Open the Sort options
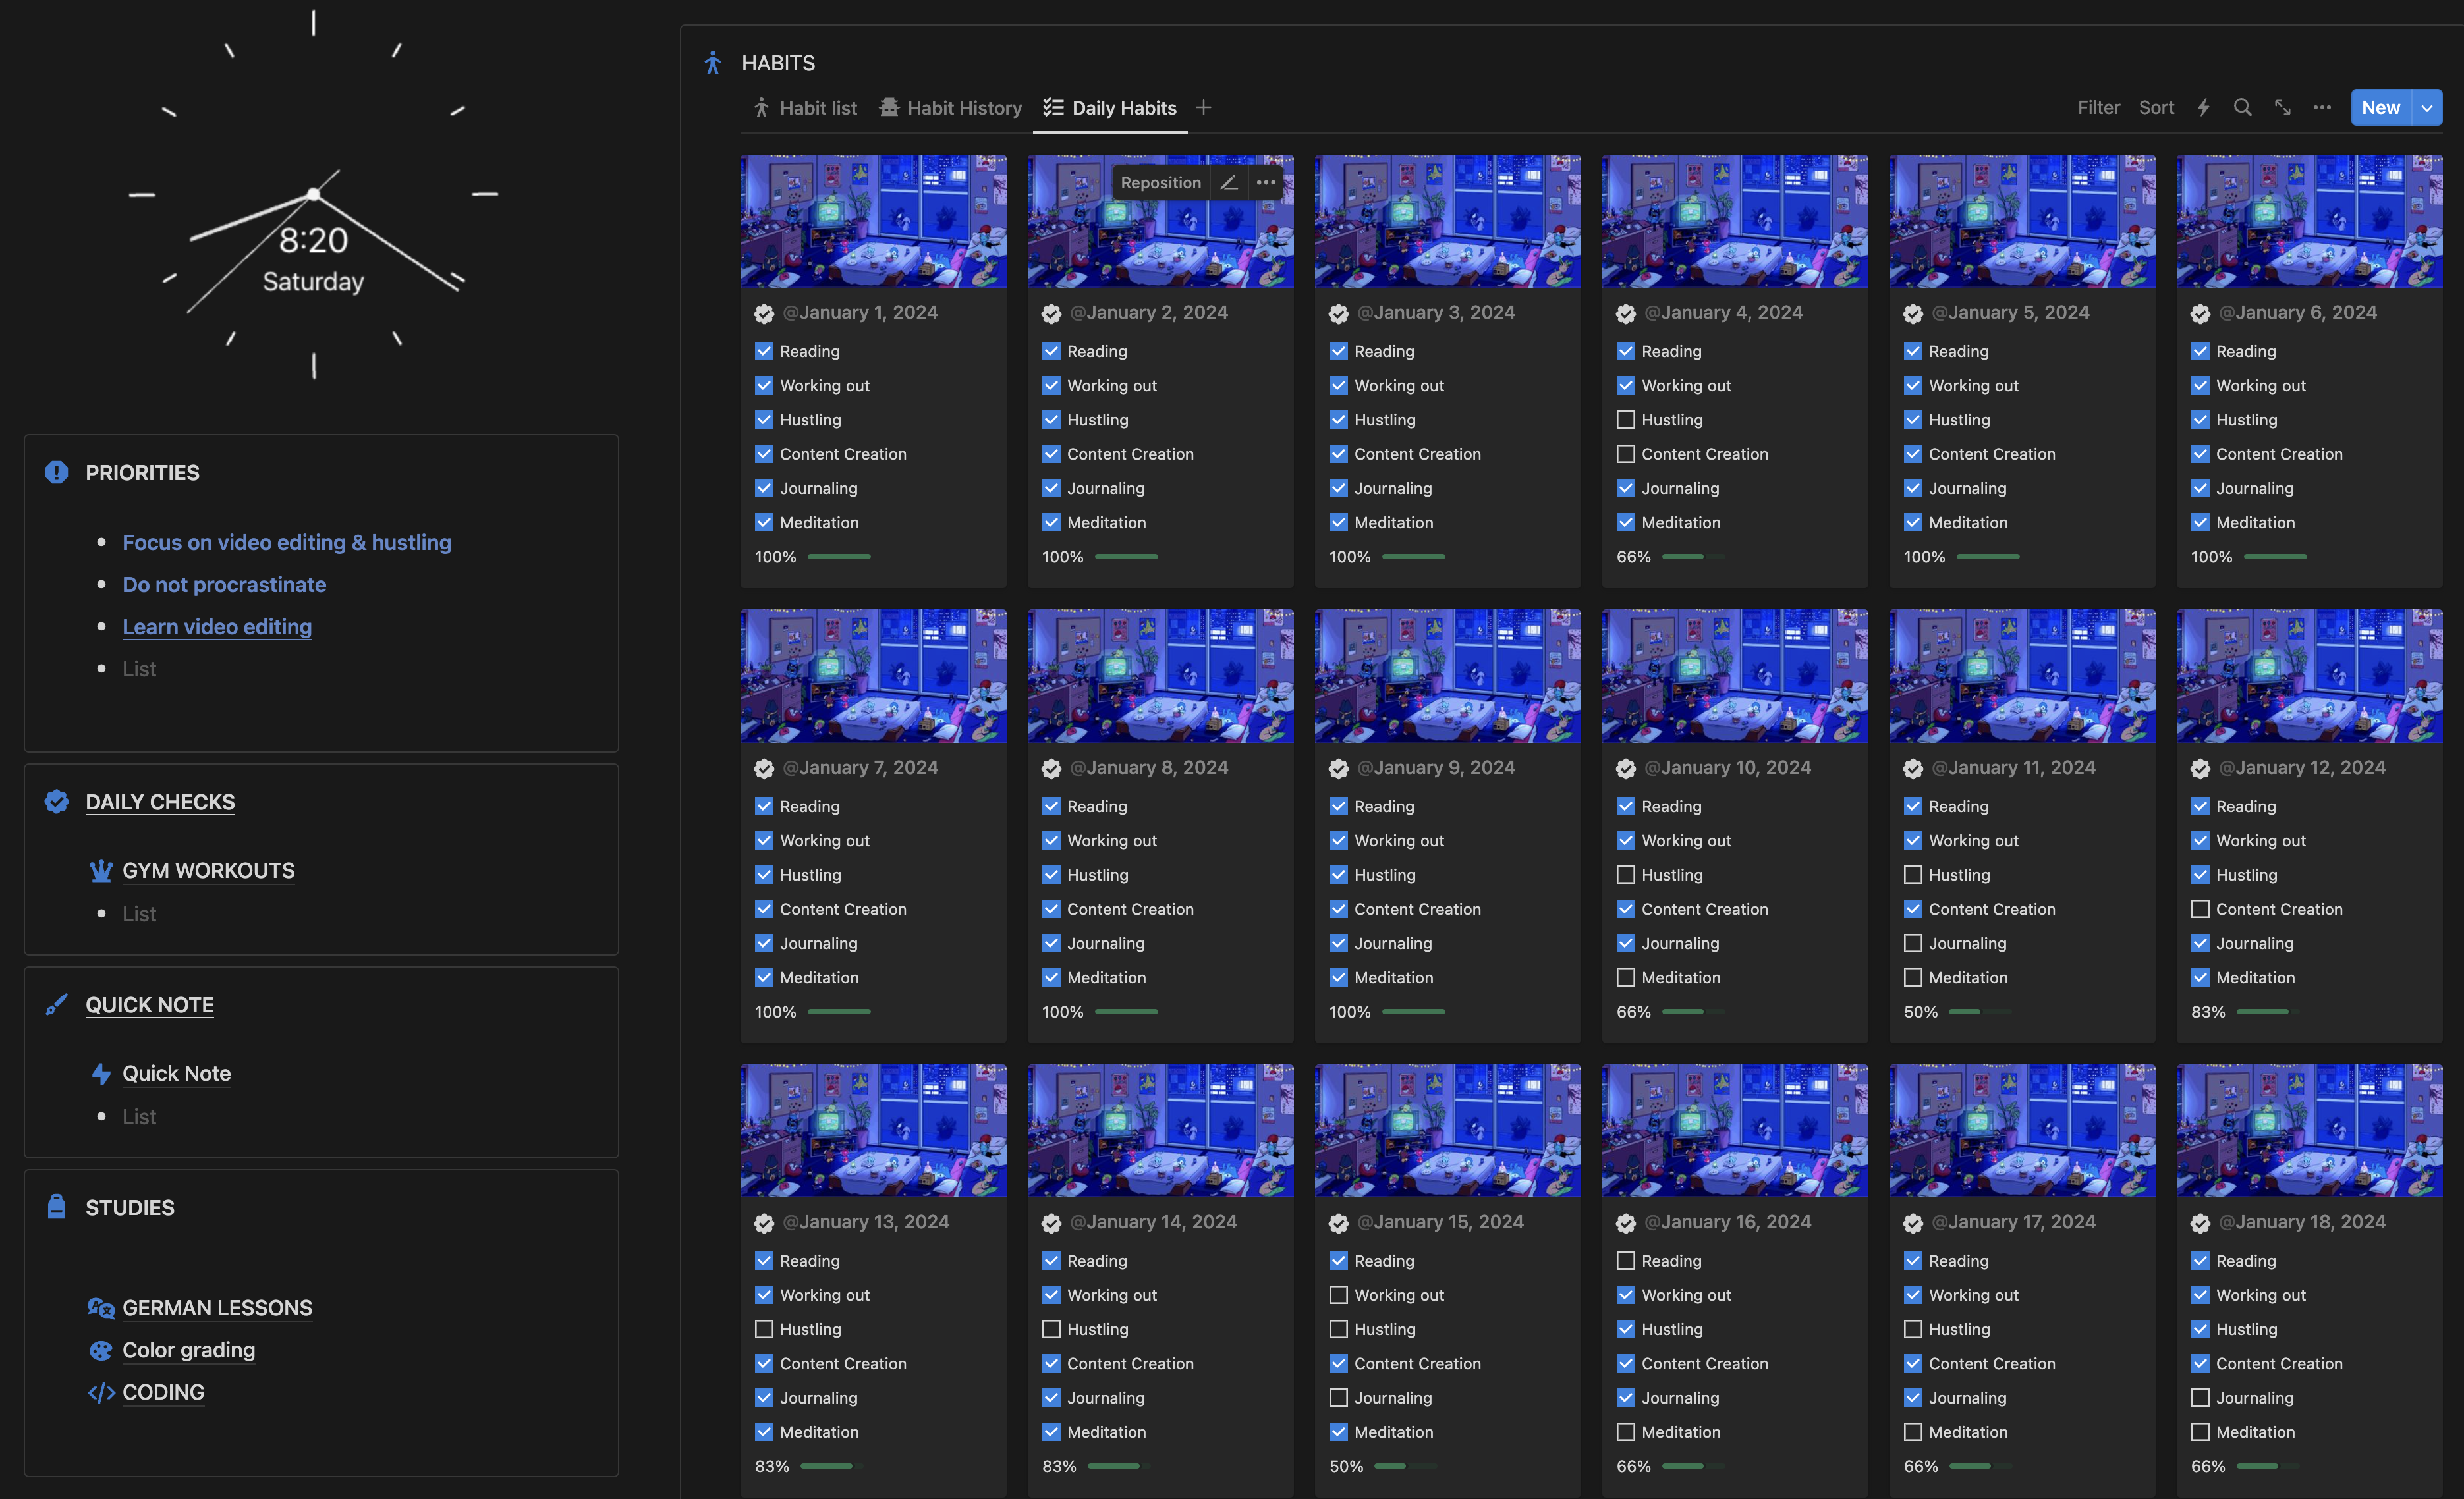2464x1499 pixels. (2156, 107)
